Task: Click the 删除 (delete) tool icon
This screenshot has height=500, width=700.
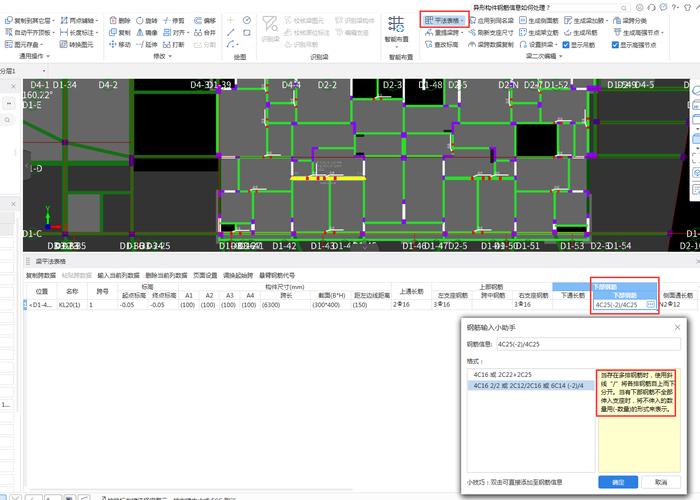Action: click(112, 20)
